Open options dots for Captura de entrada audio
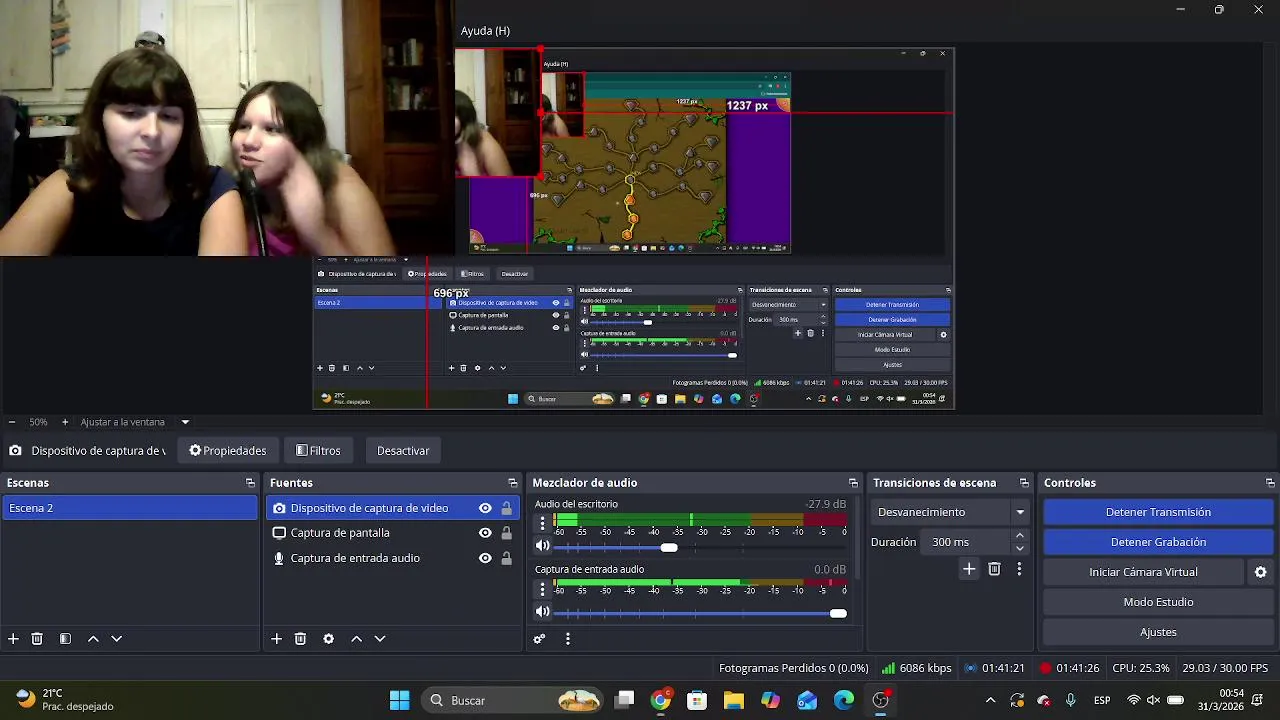The height and width of the screenshot is (720, 1280). pyautogui.click(x=543, y=589)
